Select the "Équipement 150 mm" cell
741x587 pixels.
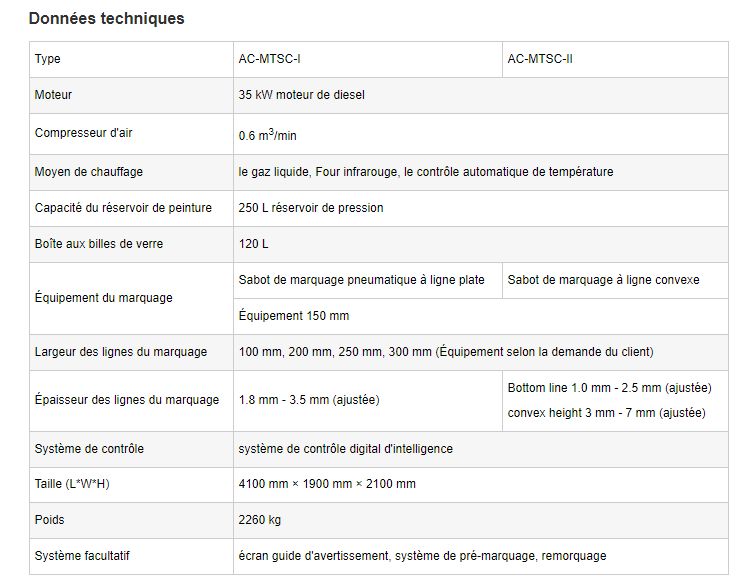294,316
